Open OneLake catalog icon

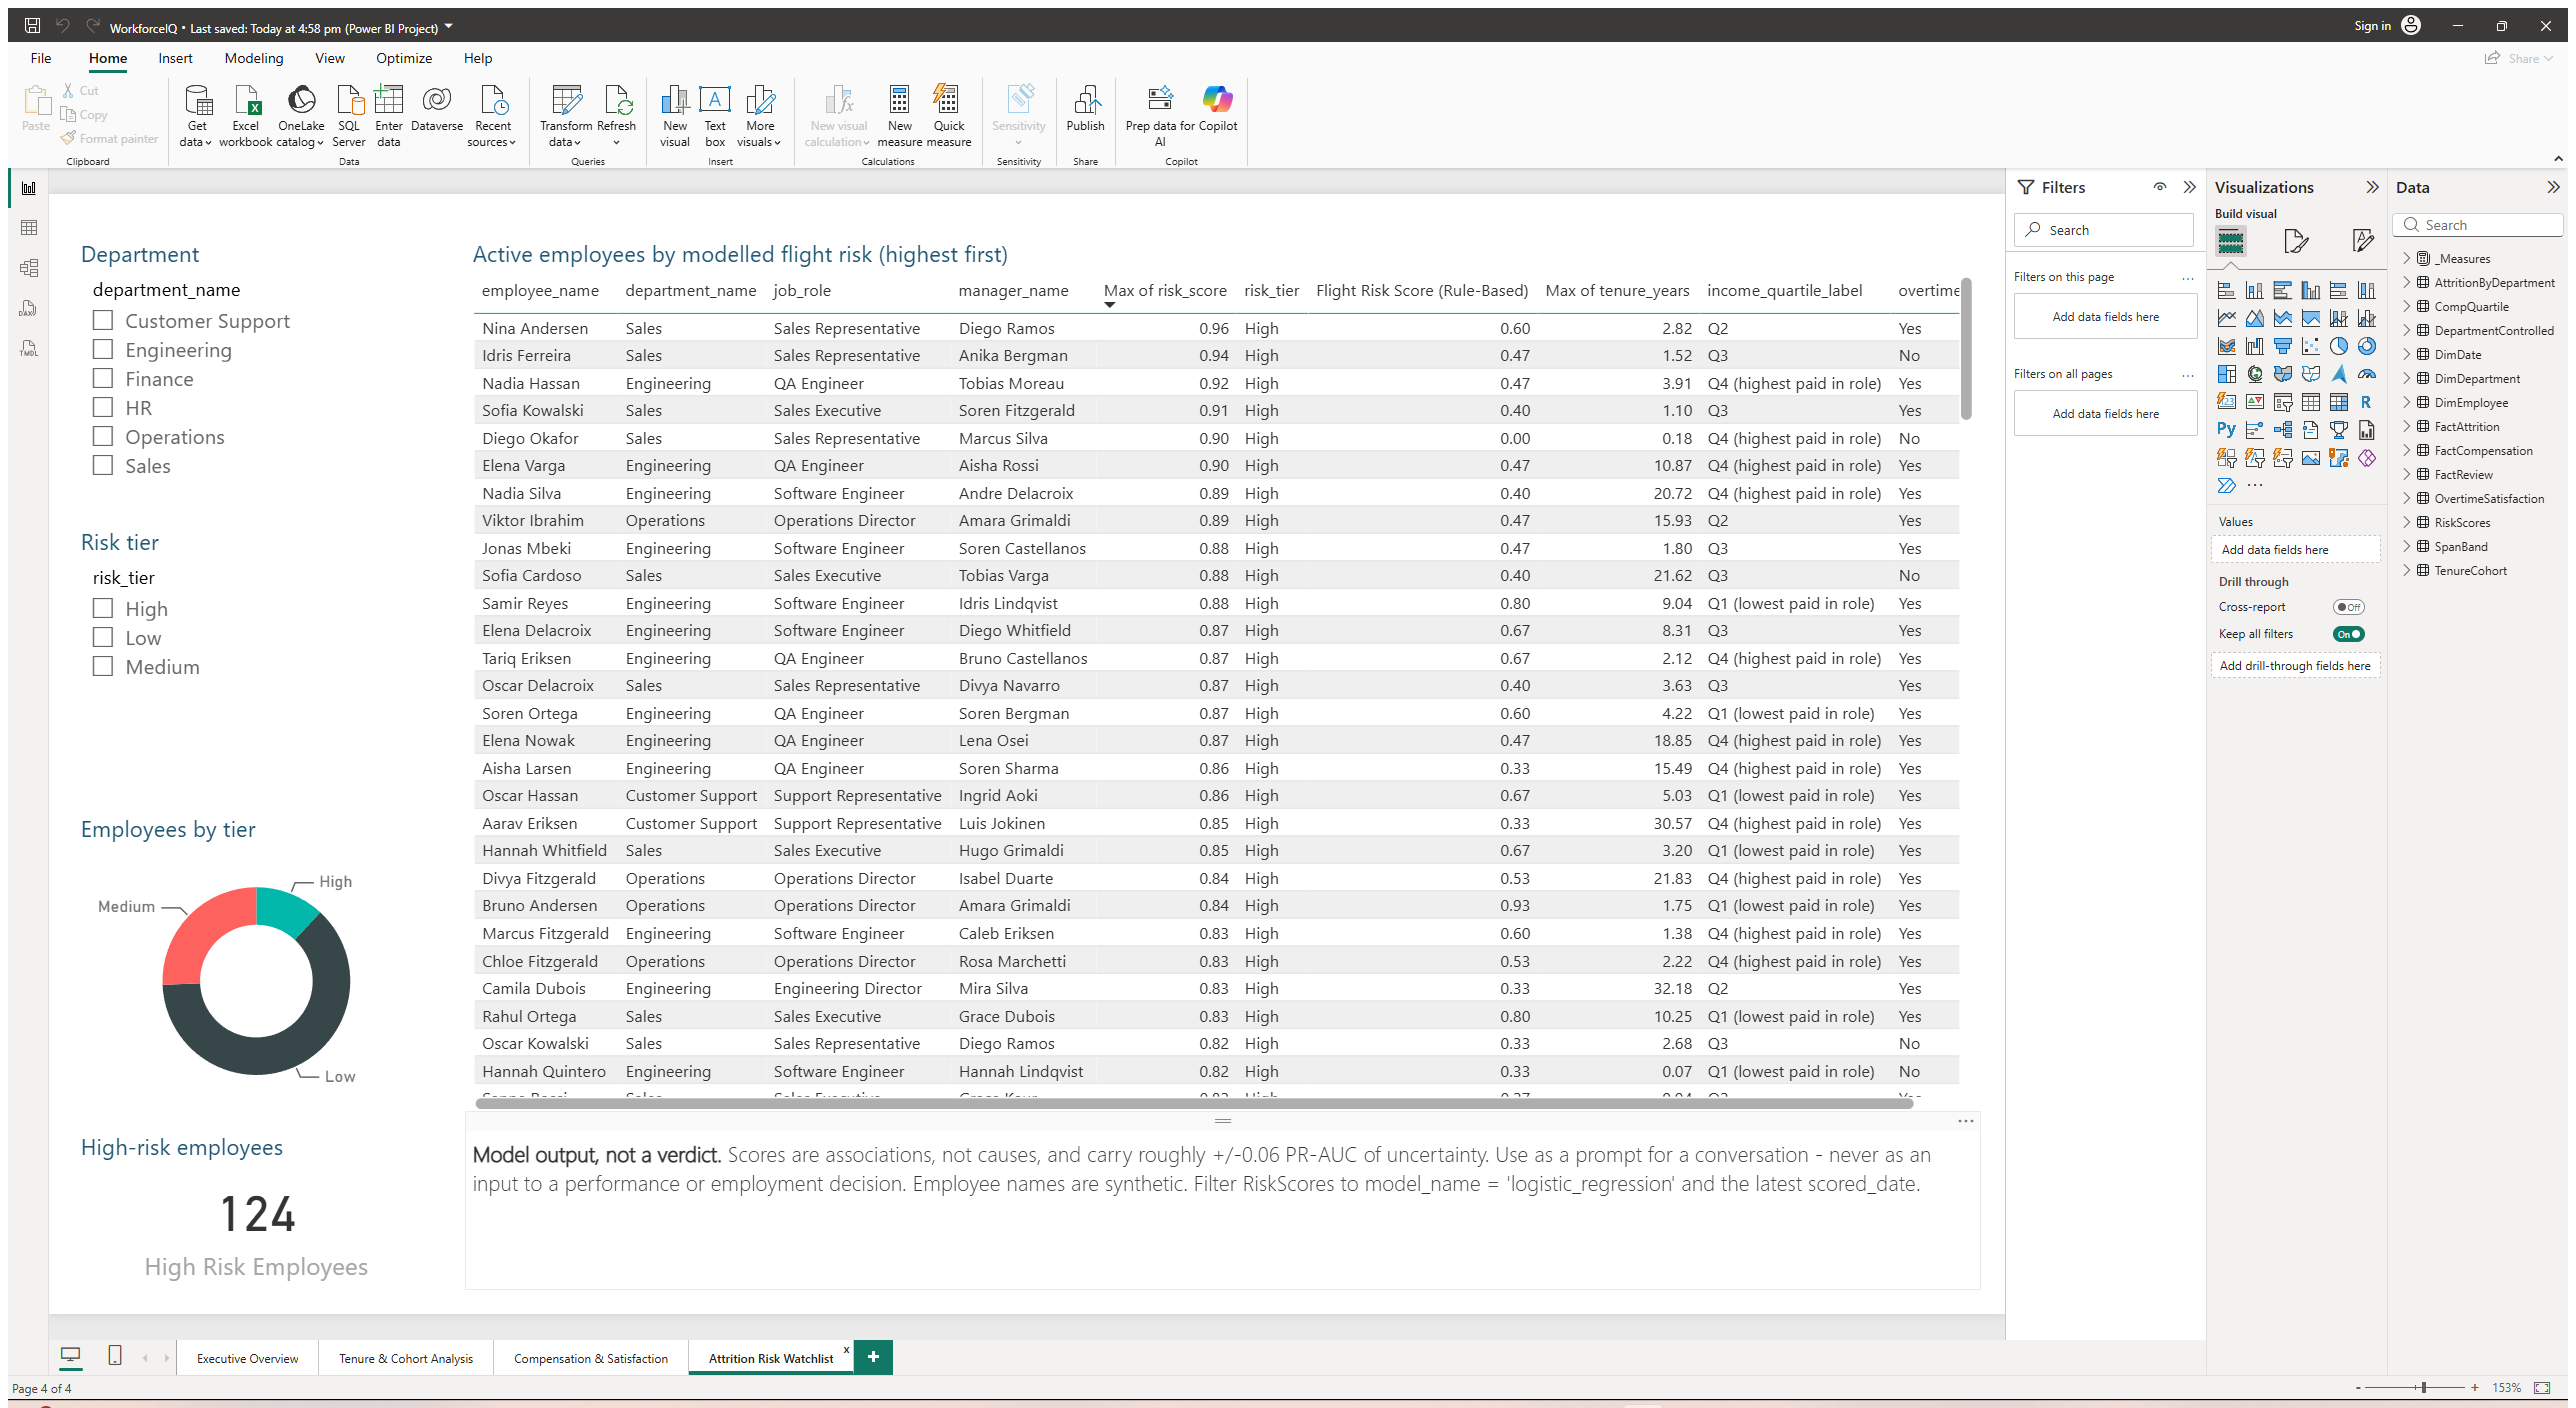[301, 114]
